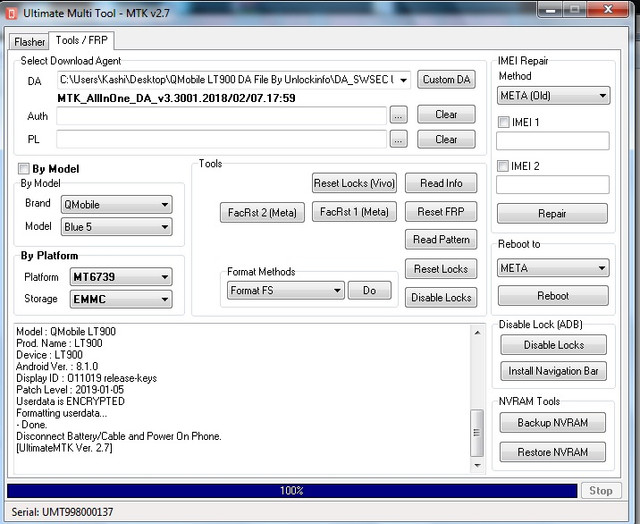Open the Platform dropdown showing MT6739

[x=121, y=277]
